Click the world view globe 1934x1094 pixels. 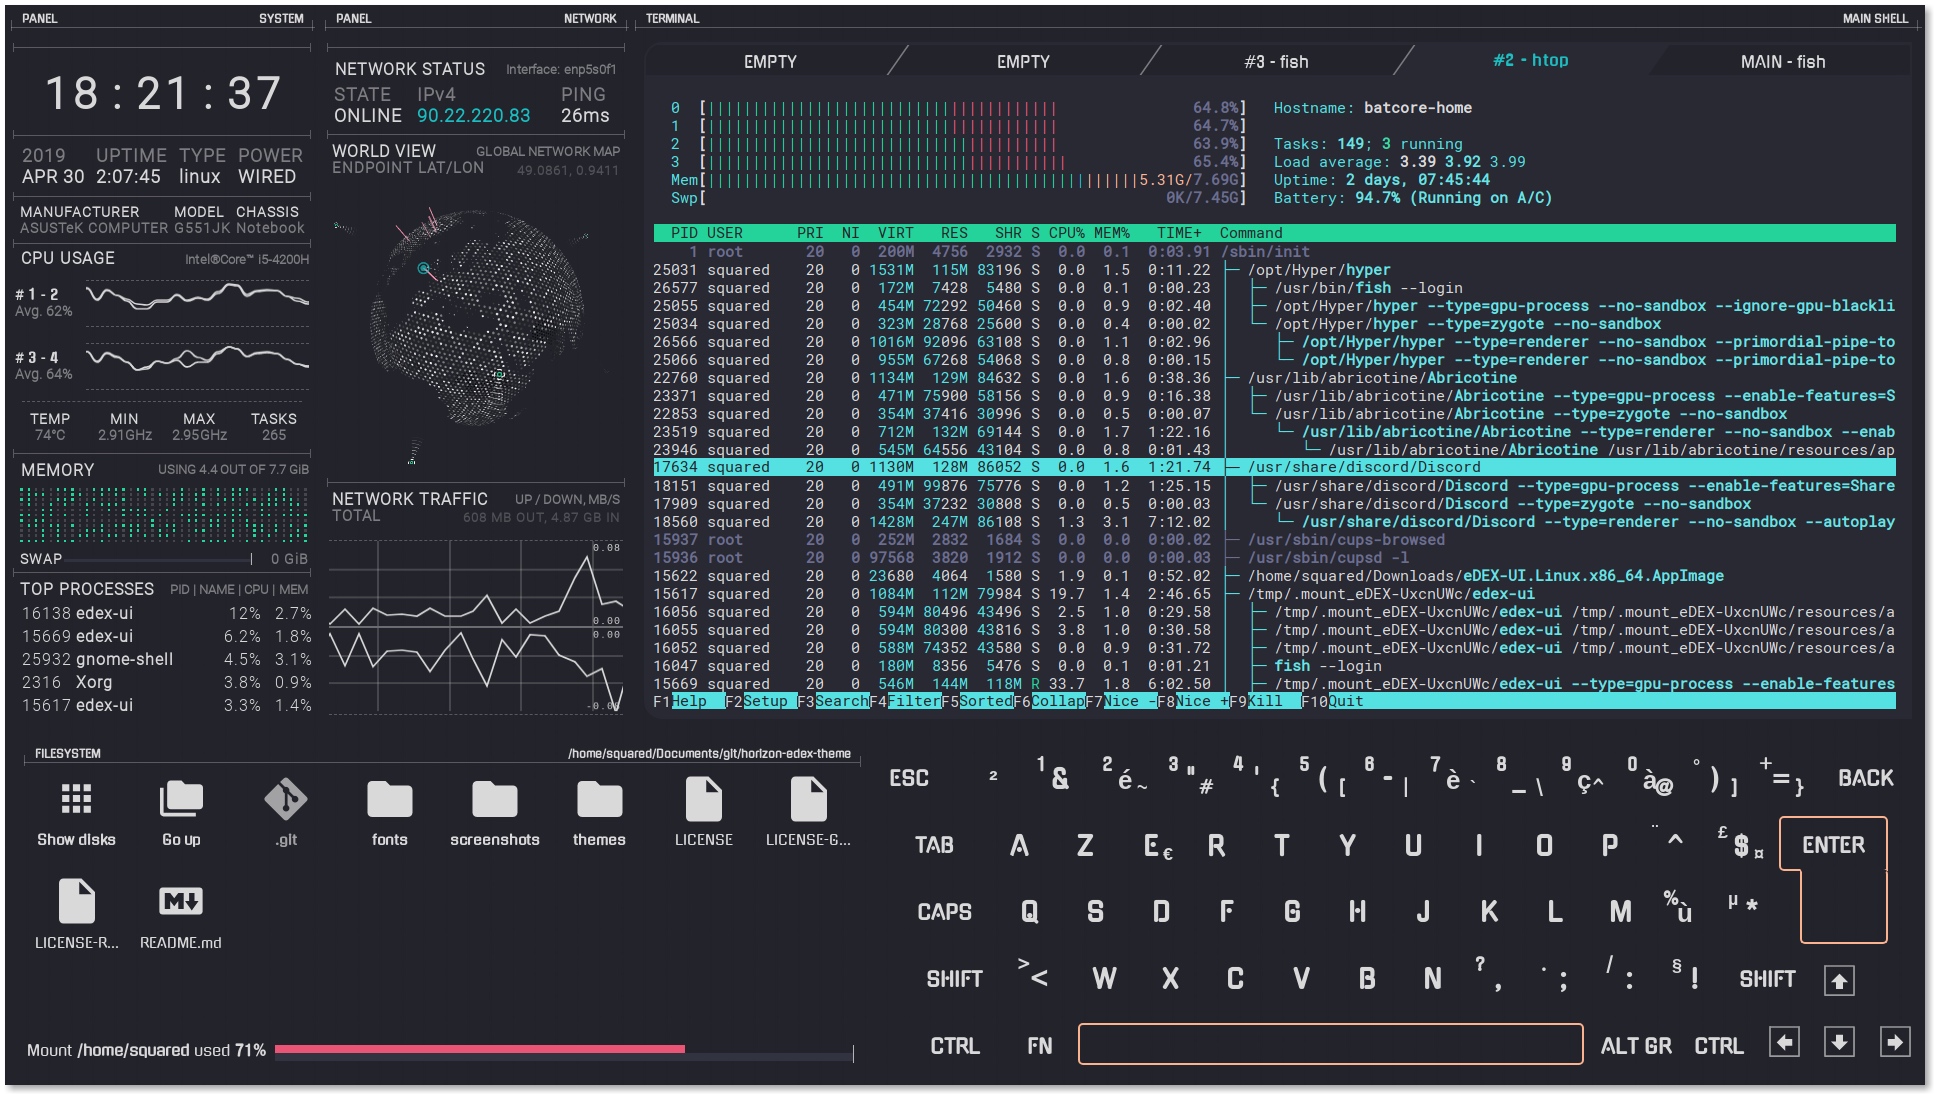point(476,318)
